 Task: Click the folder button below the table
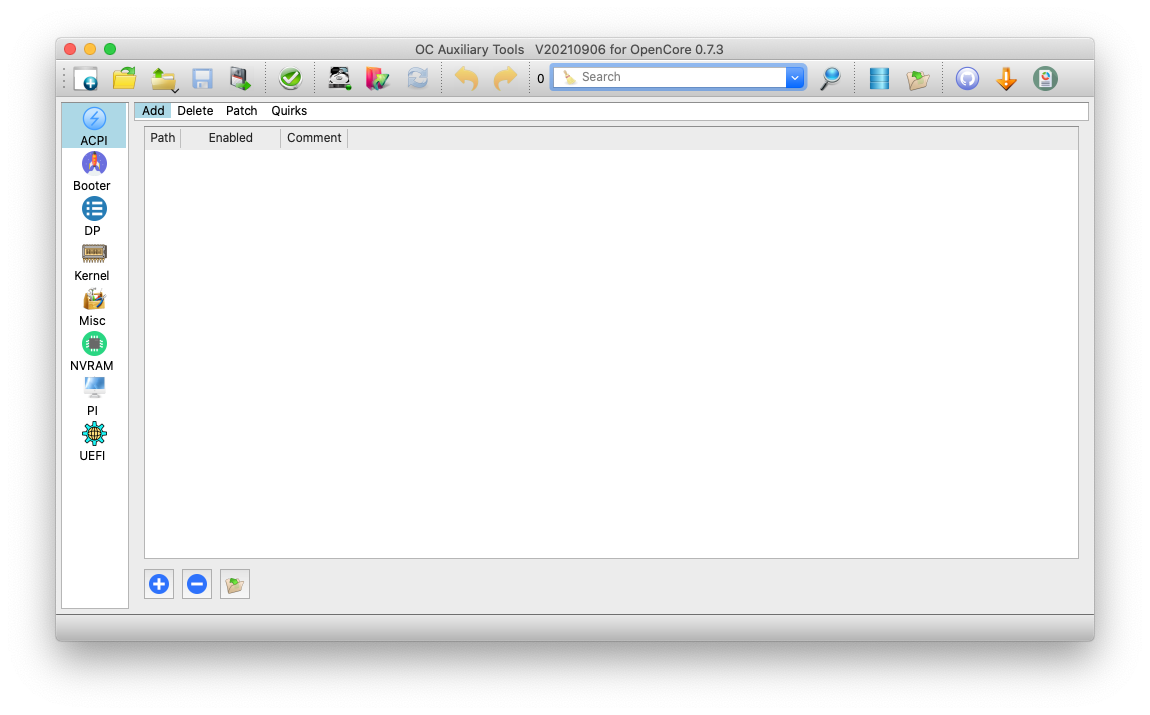click(235, 584)
